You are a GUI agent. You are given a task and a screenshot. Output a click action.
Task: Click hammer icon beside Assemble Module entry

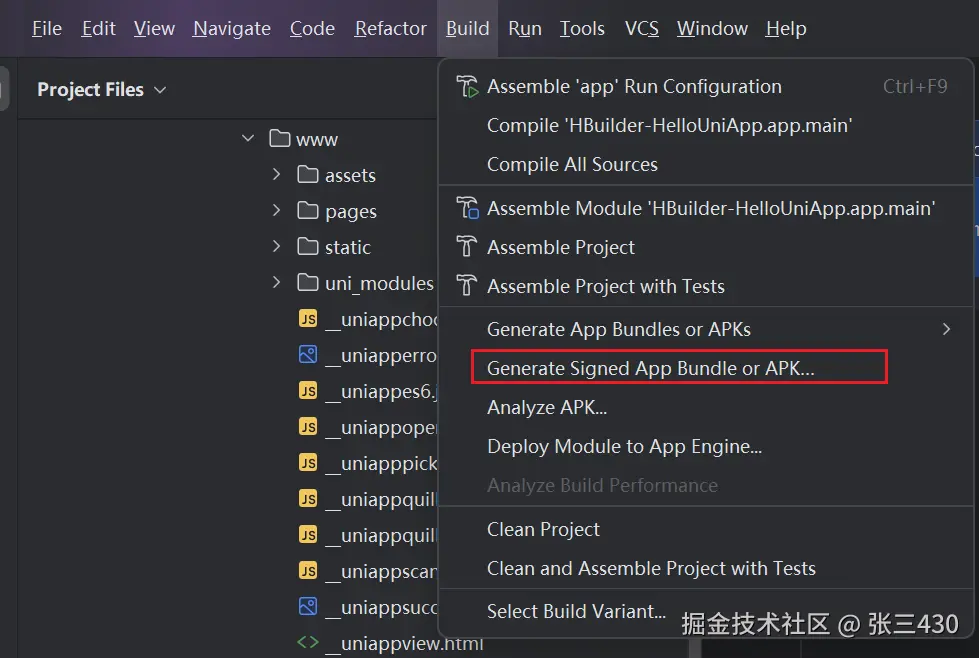click(467, 208)
